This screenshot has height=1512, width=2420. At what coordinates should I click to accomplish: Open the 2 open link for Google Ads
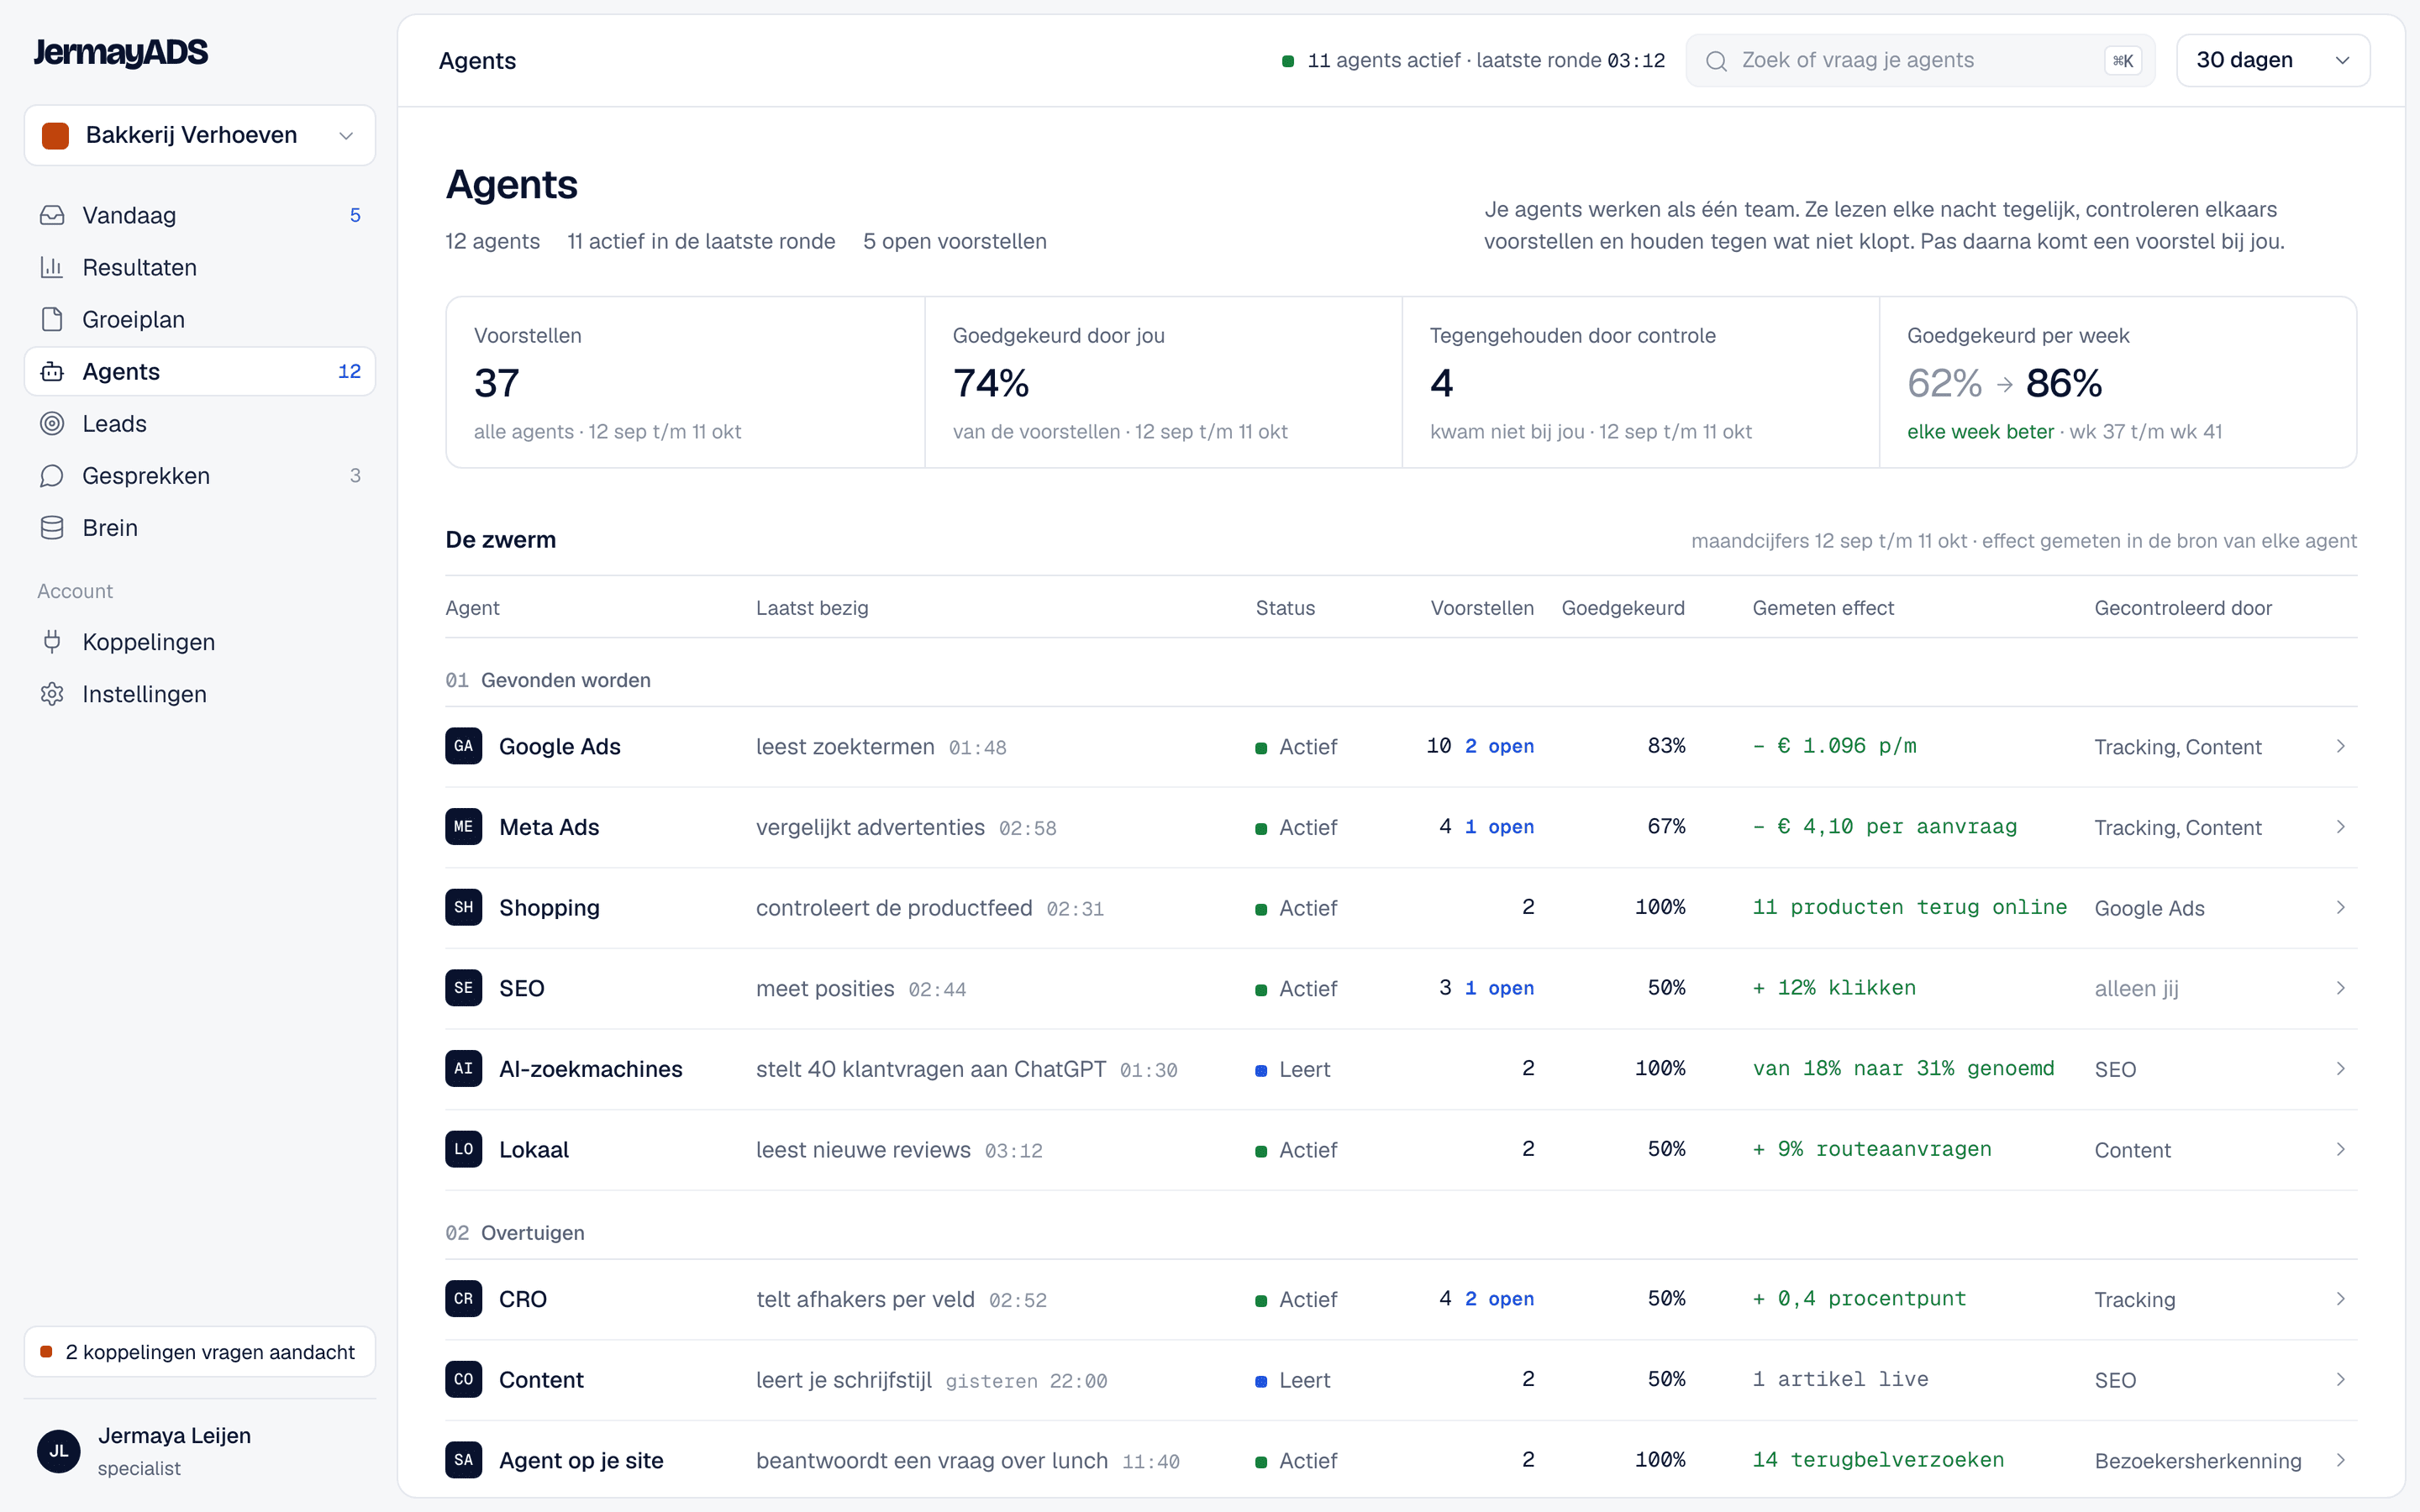[1499, 746]
